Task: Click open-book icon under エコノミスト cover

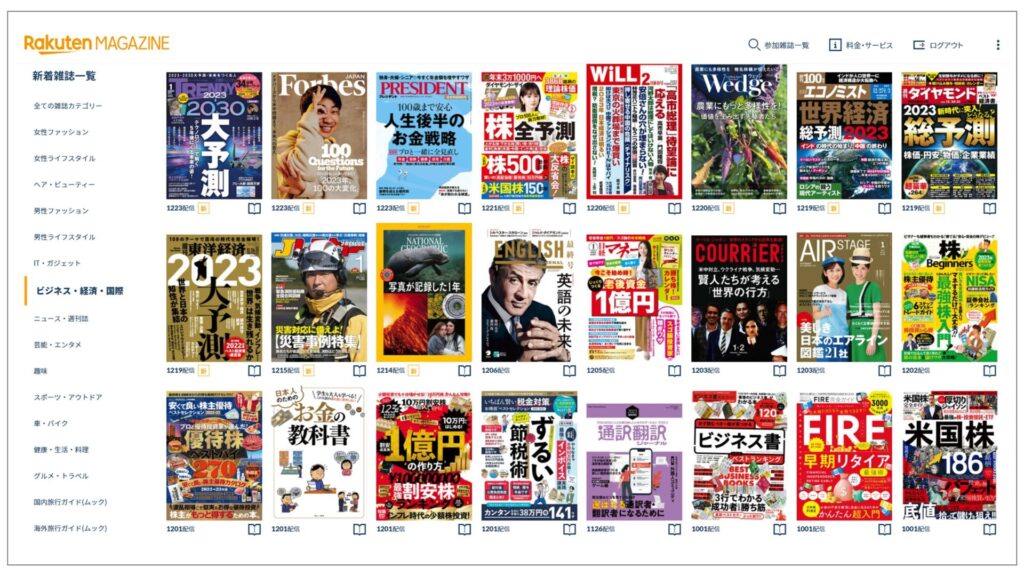Action: (x=884, y=208)
